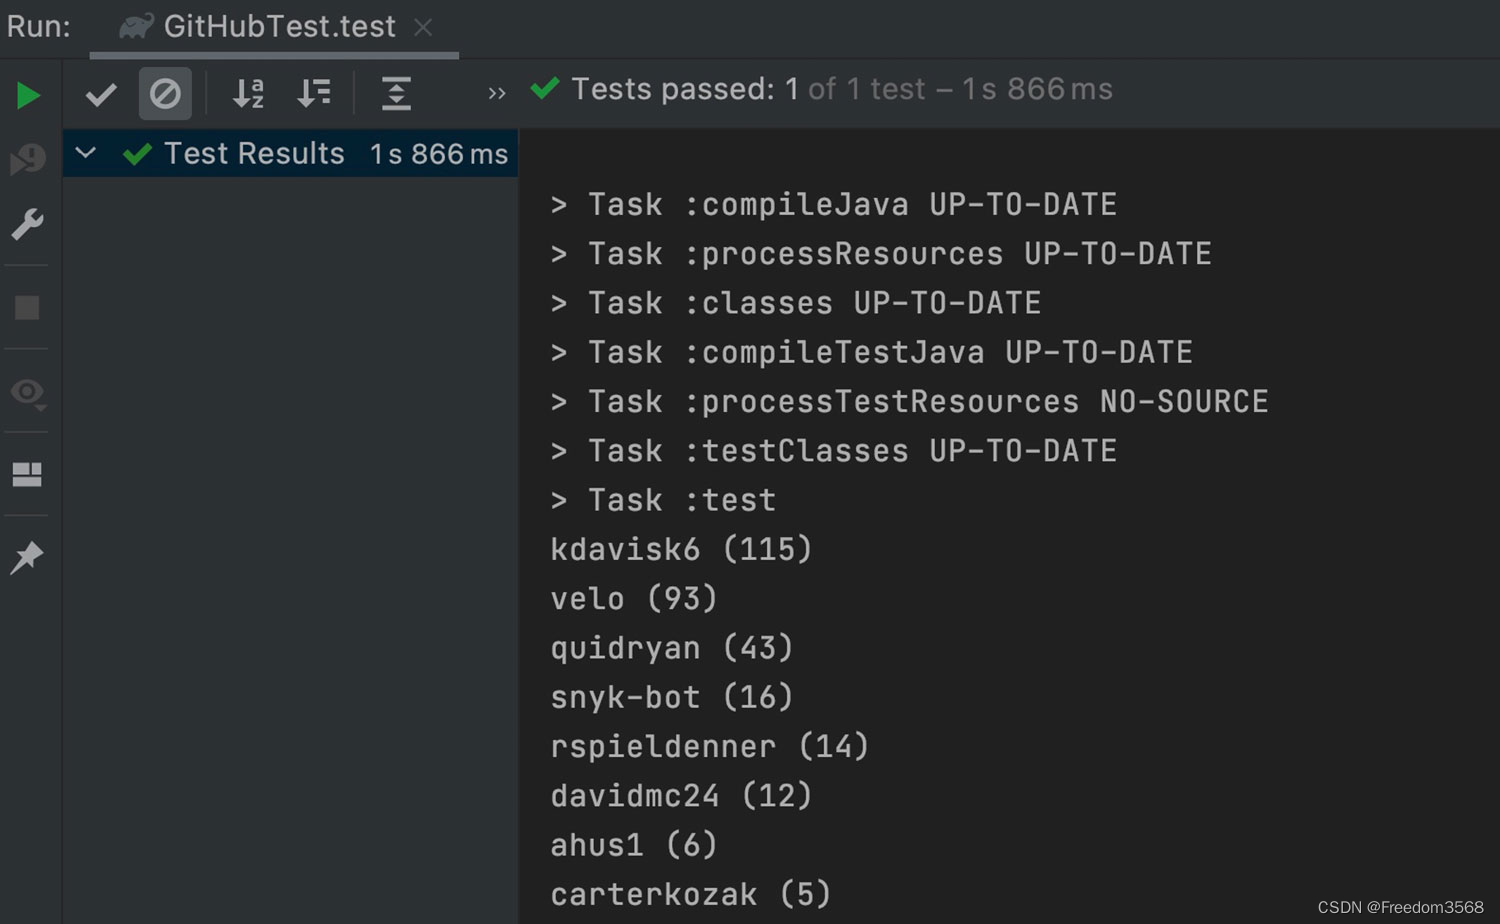Click the wrench settings icon in sidebar

pos(28,224)
